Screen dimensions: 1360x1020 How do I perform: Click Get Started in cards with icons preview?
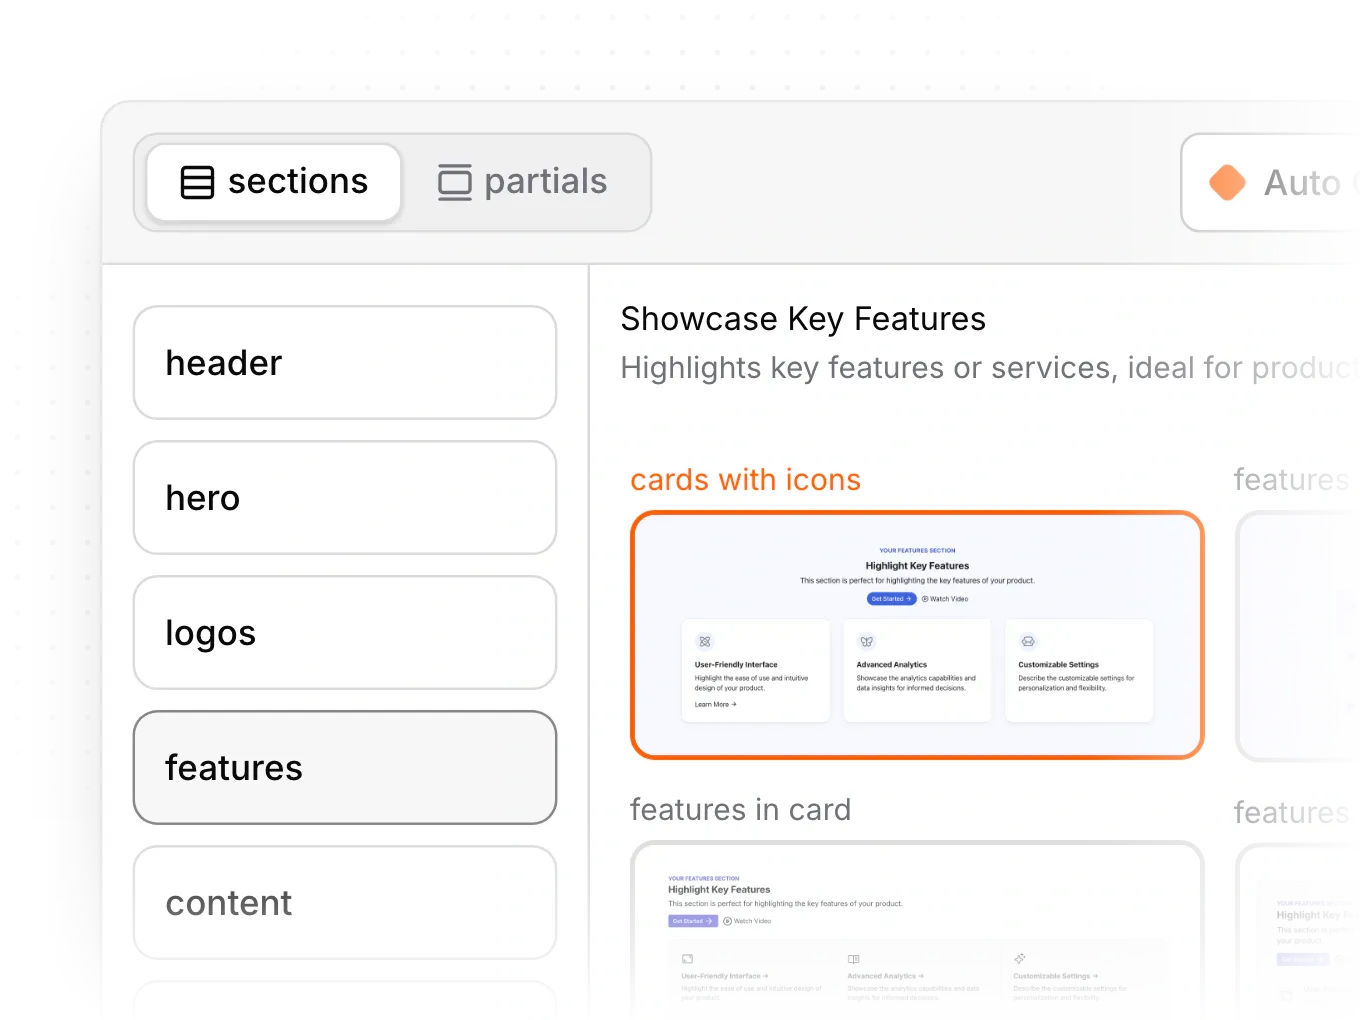tap(891, 599)
